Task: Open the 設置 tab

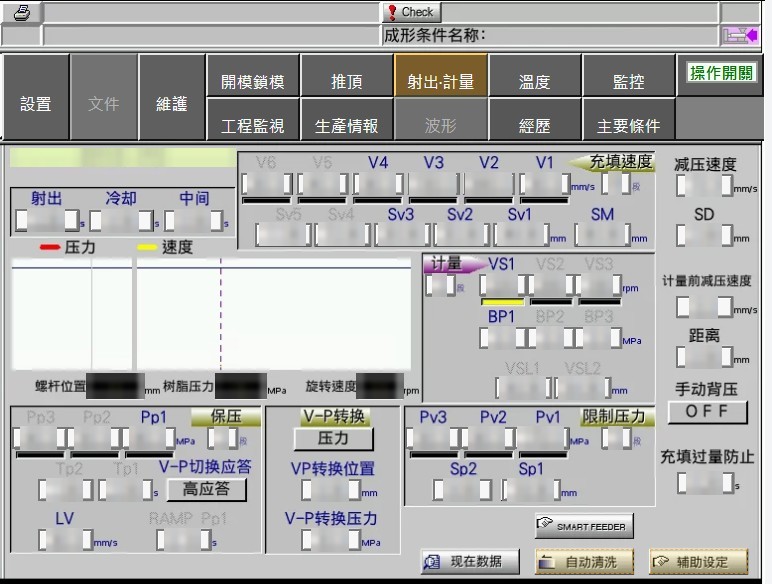Action: click(35, 97)
